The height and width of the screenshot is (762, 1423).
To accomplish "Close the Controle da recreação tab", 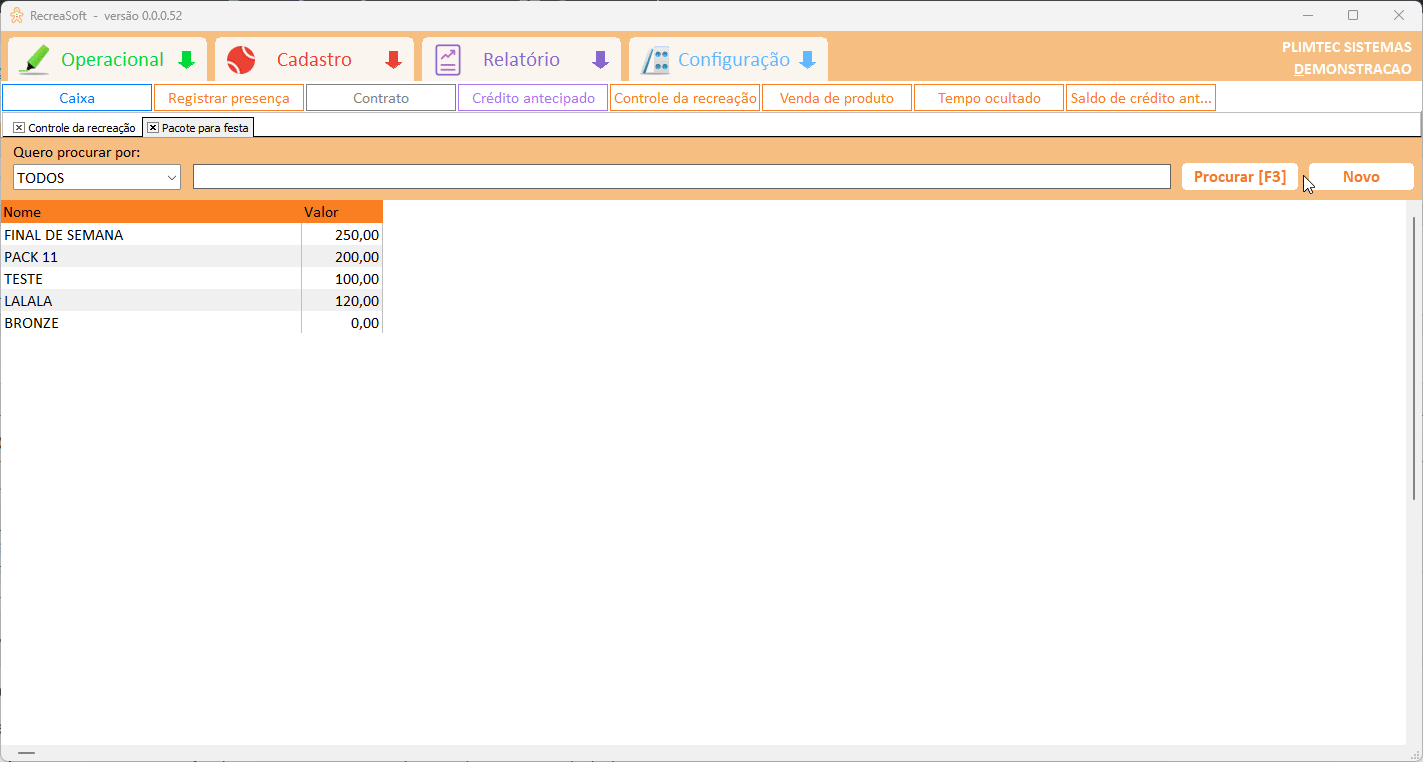I will [19, 128].
